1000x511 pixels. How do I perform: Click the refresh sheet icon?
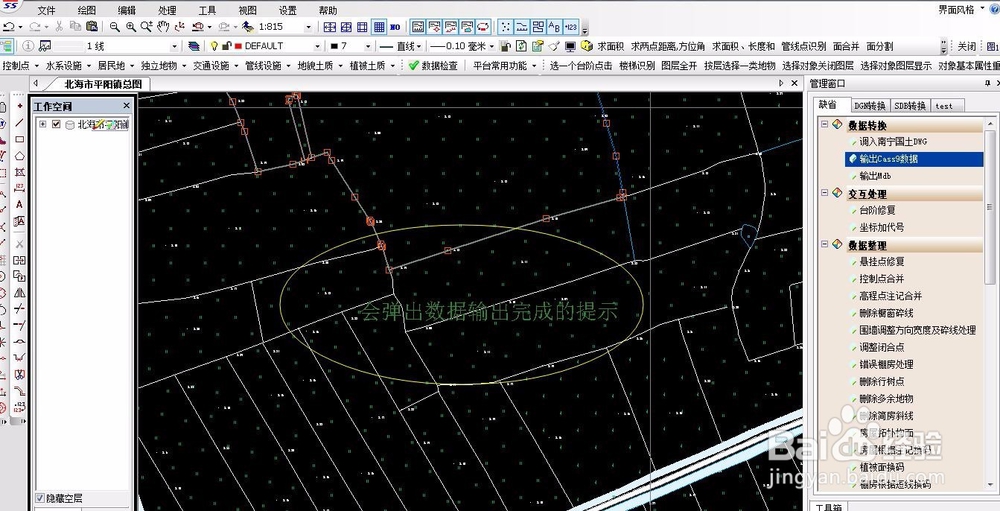click(522, 46)
